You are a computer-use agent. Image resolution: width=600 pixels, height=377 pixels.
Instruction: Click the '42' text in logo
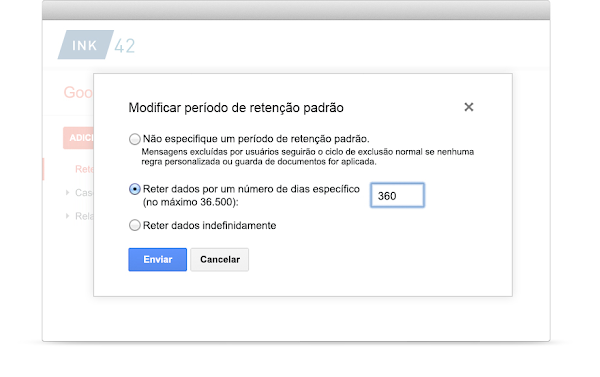click(x=125, y=46)
